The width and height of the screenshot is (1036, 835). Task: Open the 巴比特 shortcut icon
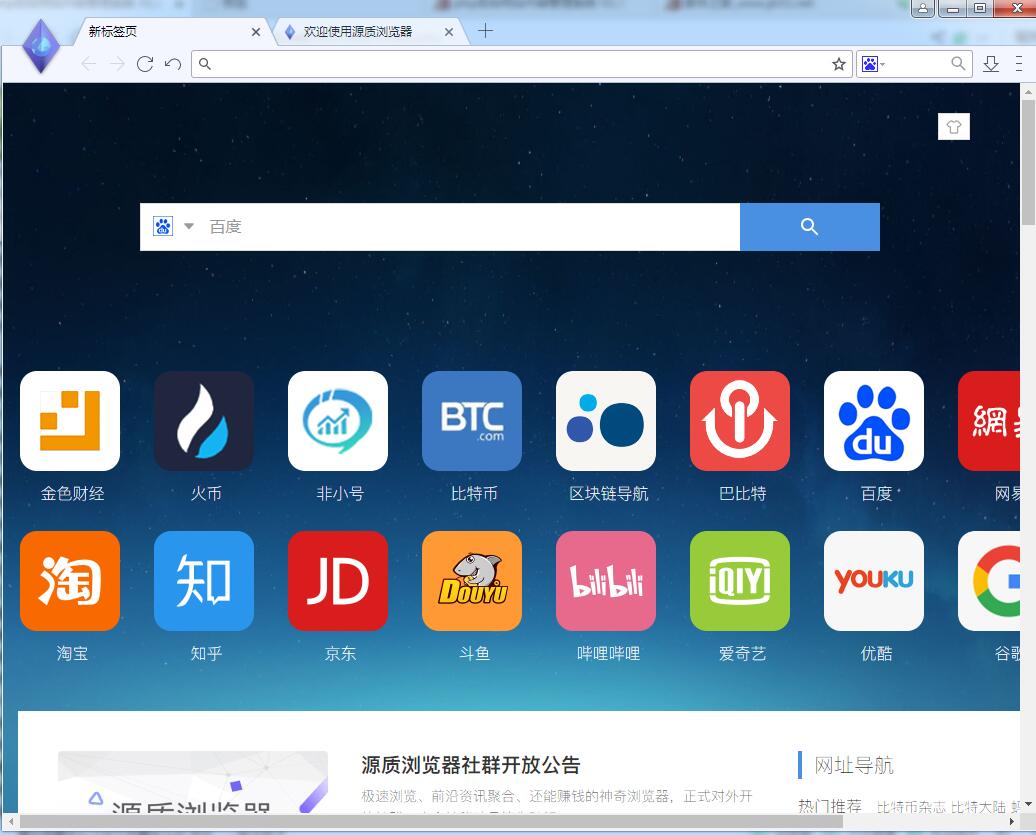point(740,421)
